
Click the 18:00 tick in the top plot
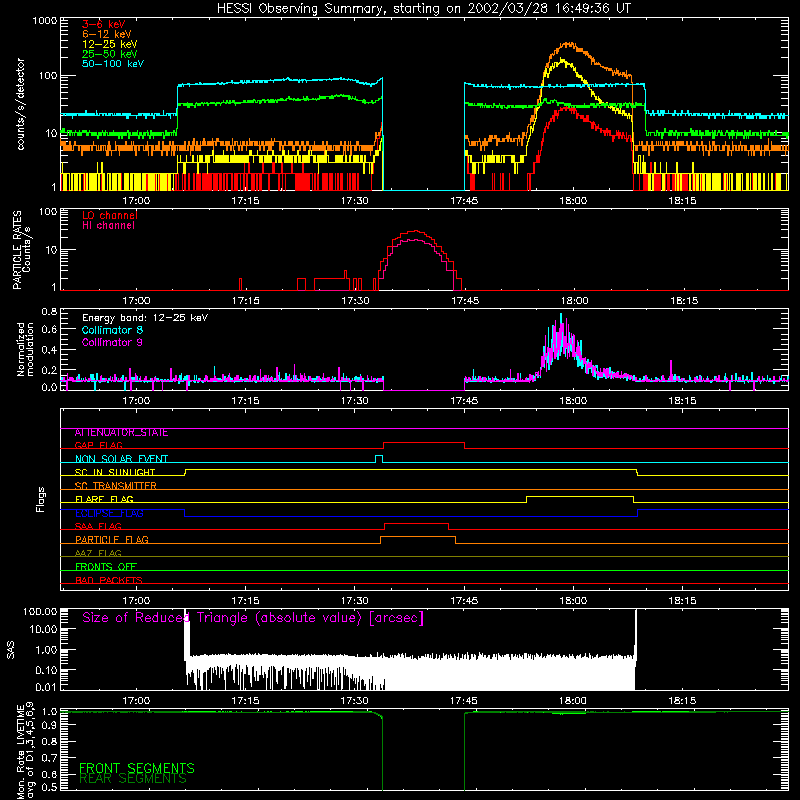(x=573, y=201)
